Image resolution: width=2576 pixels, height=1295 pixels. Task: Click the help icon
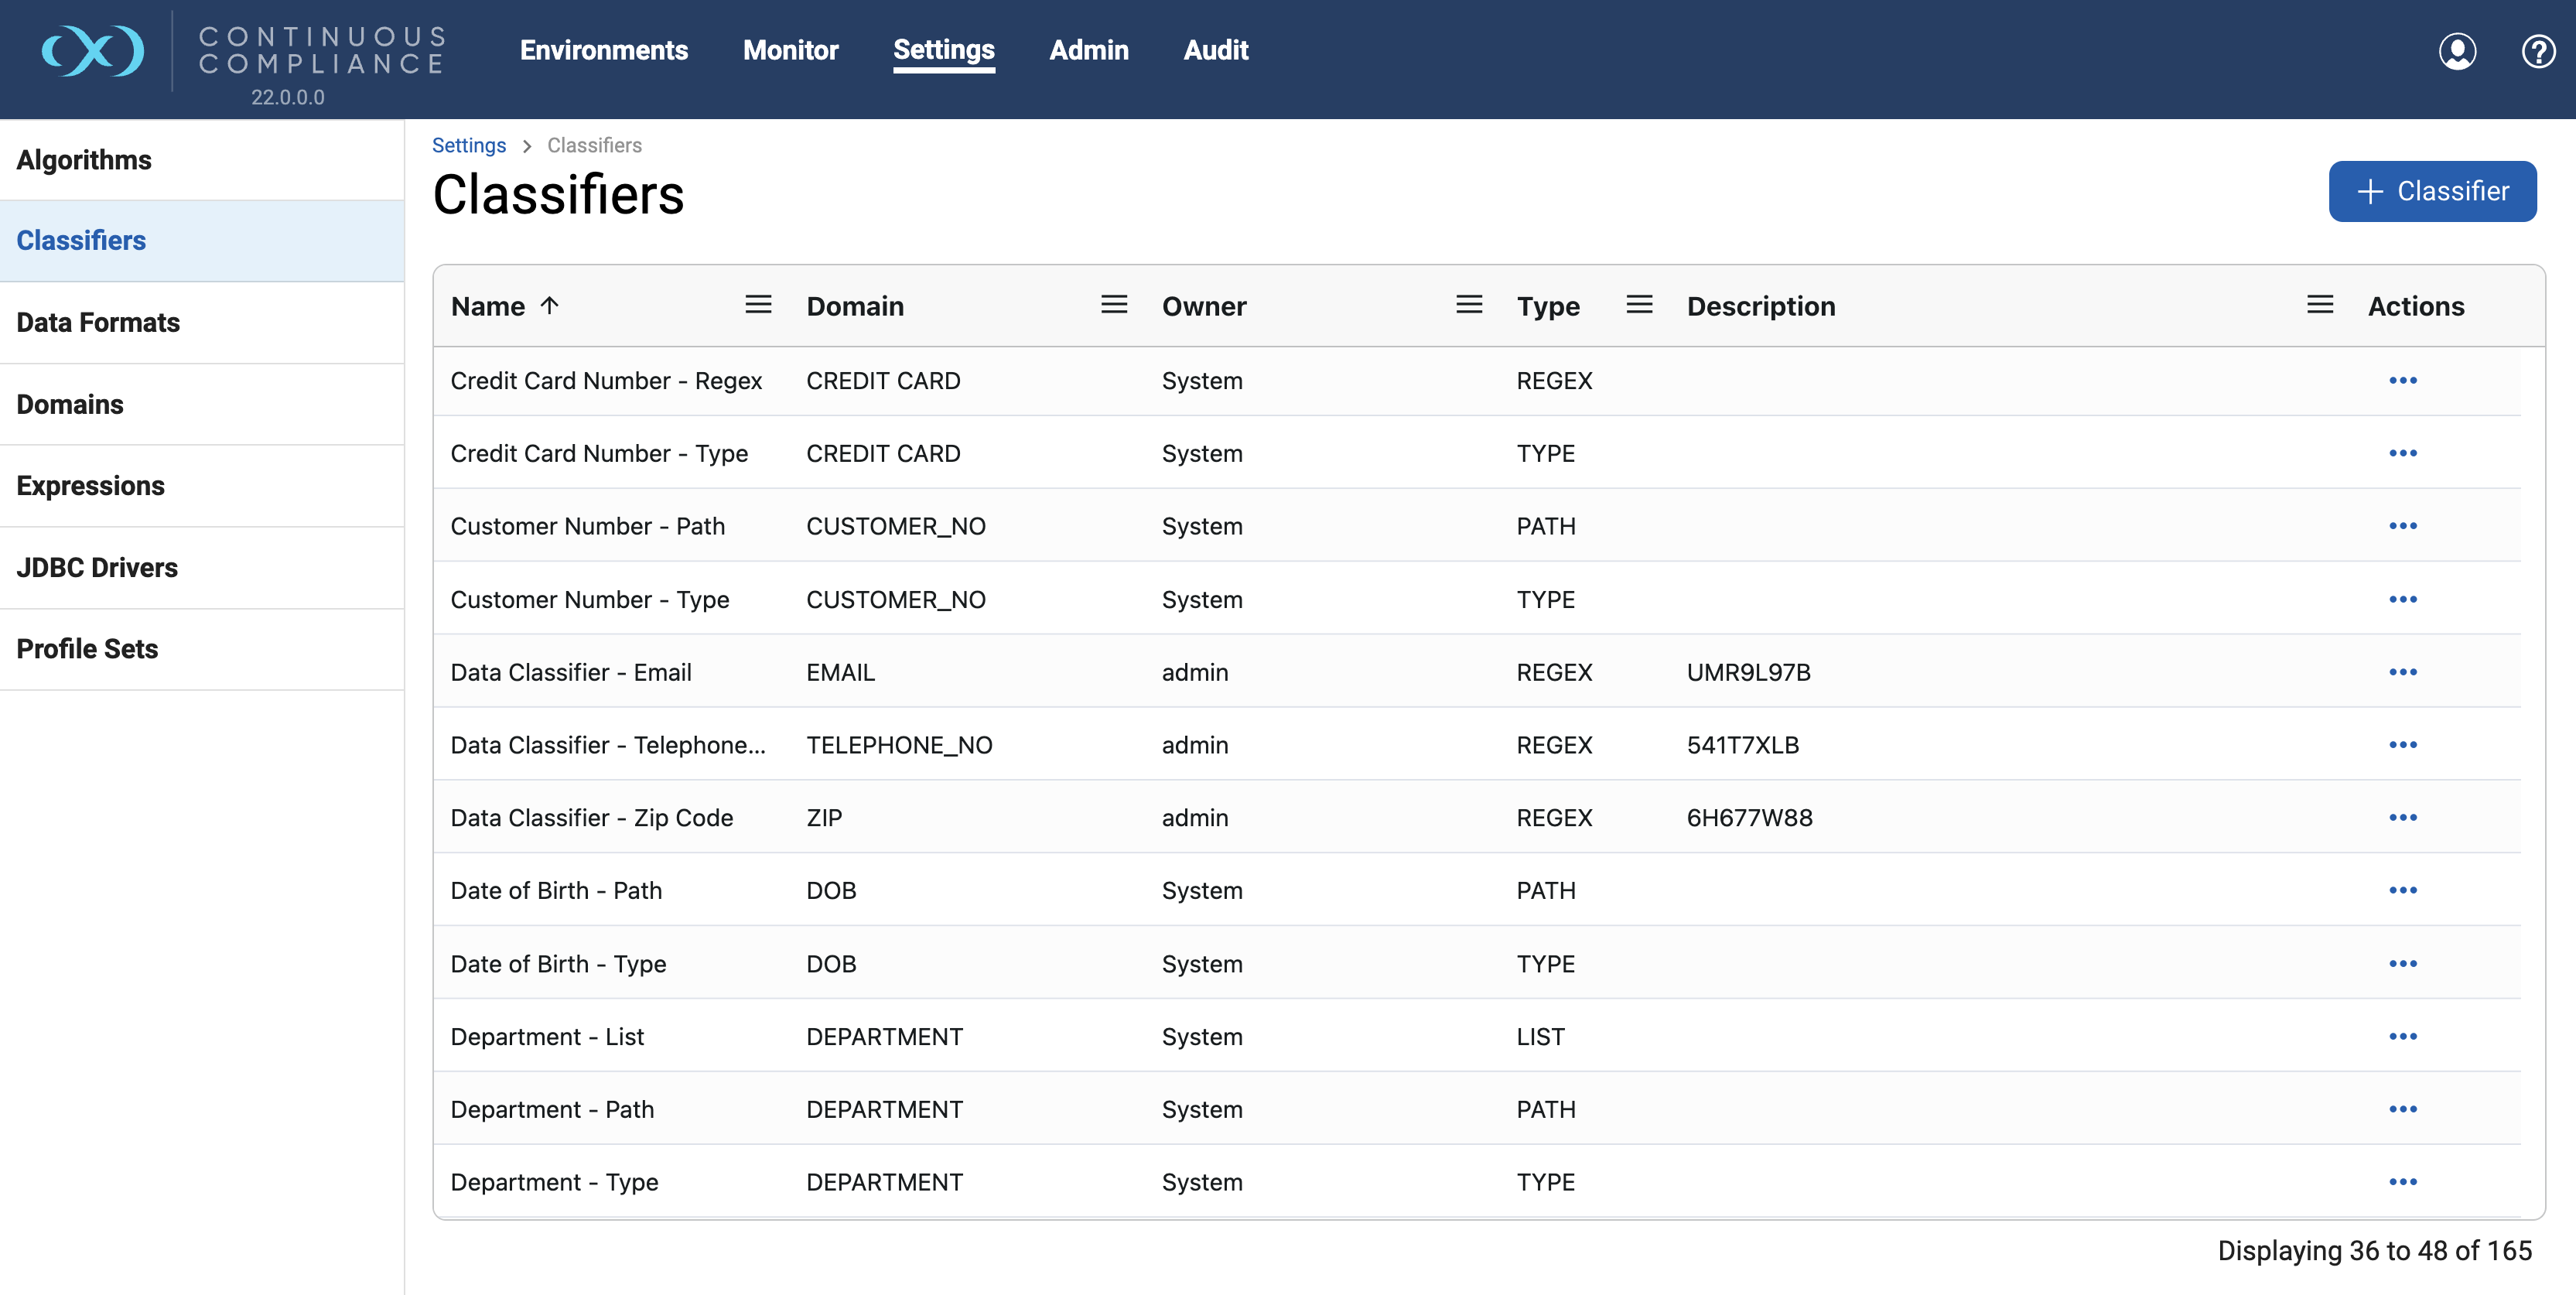pos(2538,51)
